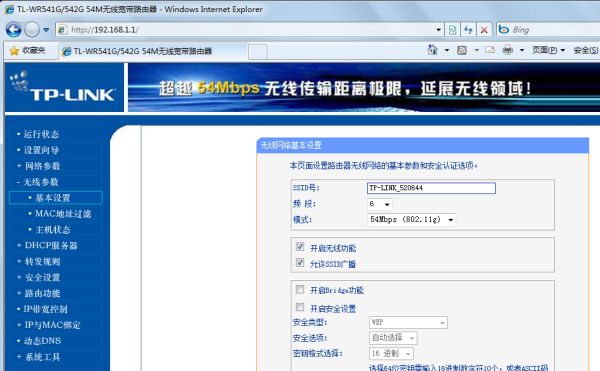Image resolution: width=600 pixels, height=371 pixels.
Task: Open the 安全类型 dropdown showing WEP
Action: coord(408,322)
